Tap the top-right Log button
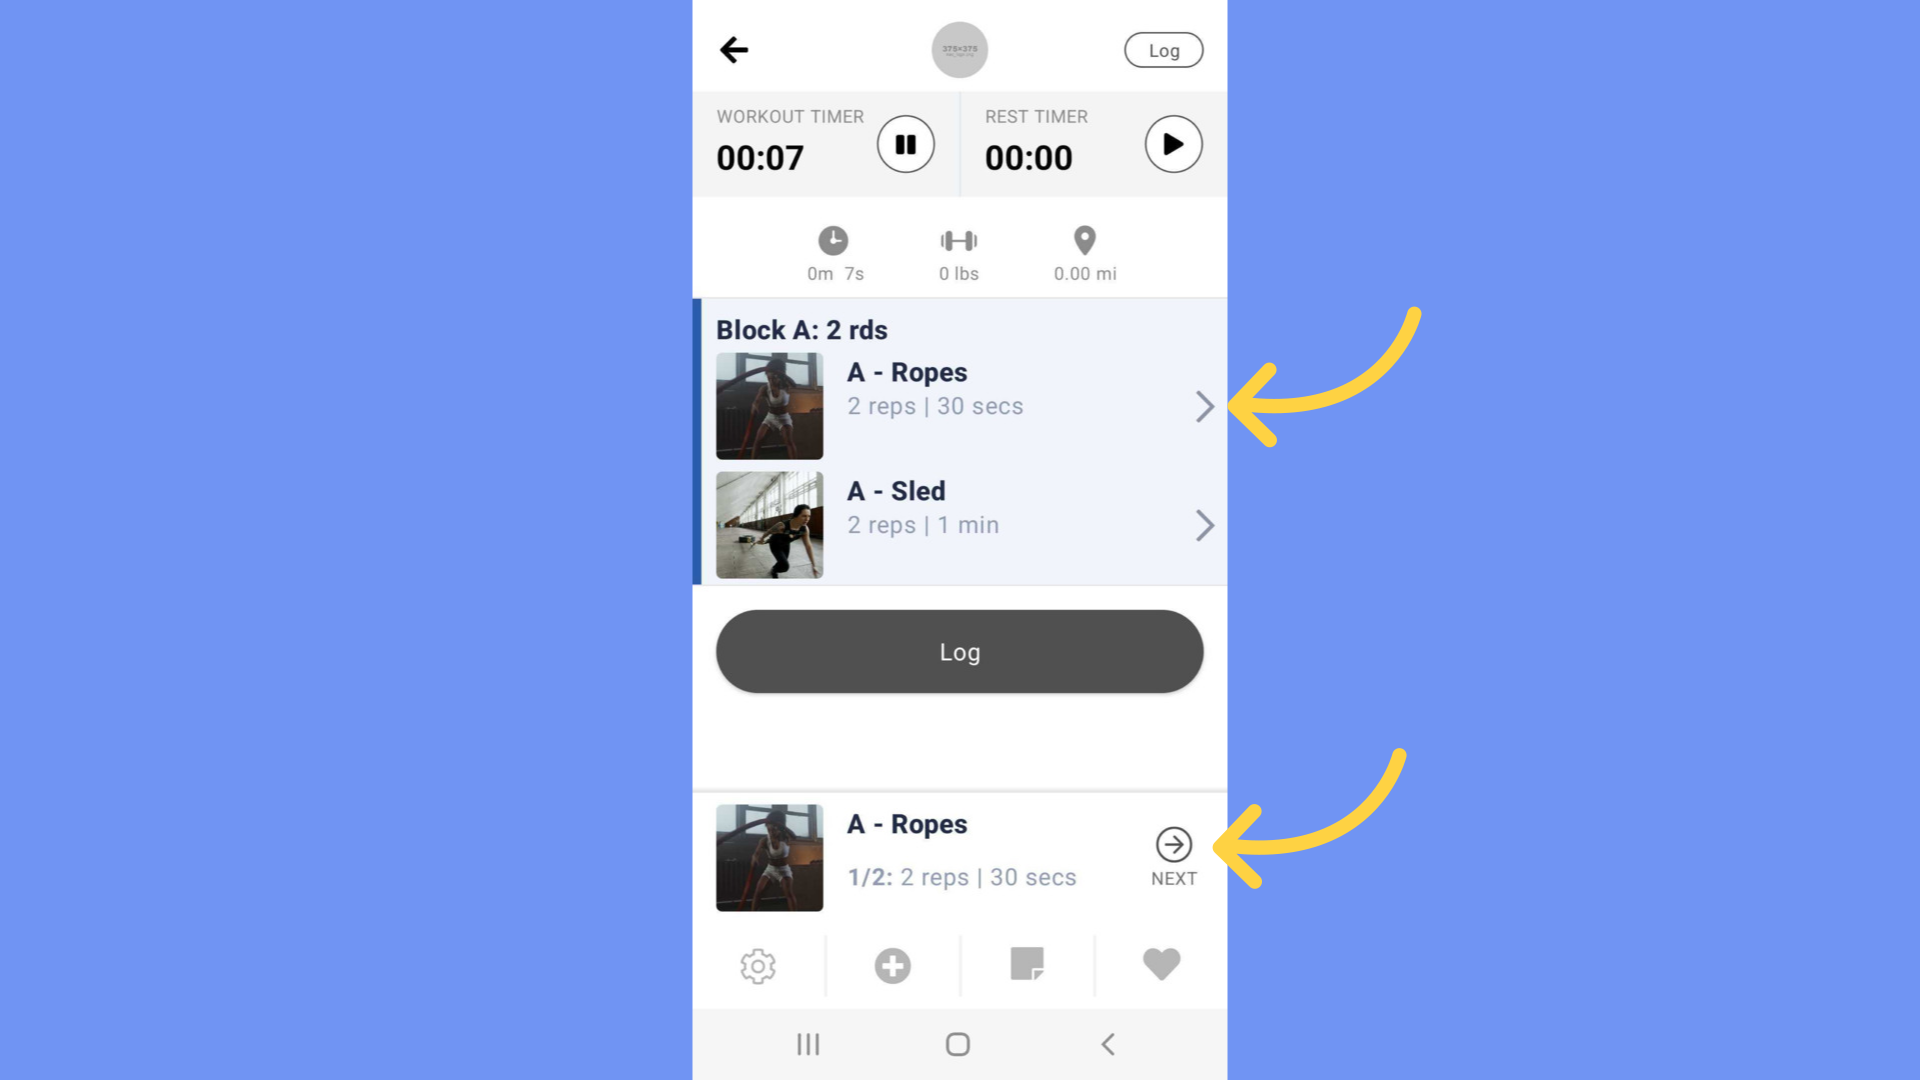This screenshot has width=1920, height=1080. click(x=1163, y=50)
